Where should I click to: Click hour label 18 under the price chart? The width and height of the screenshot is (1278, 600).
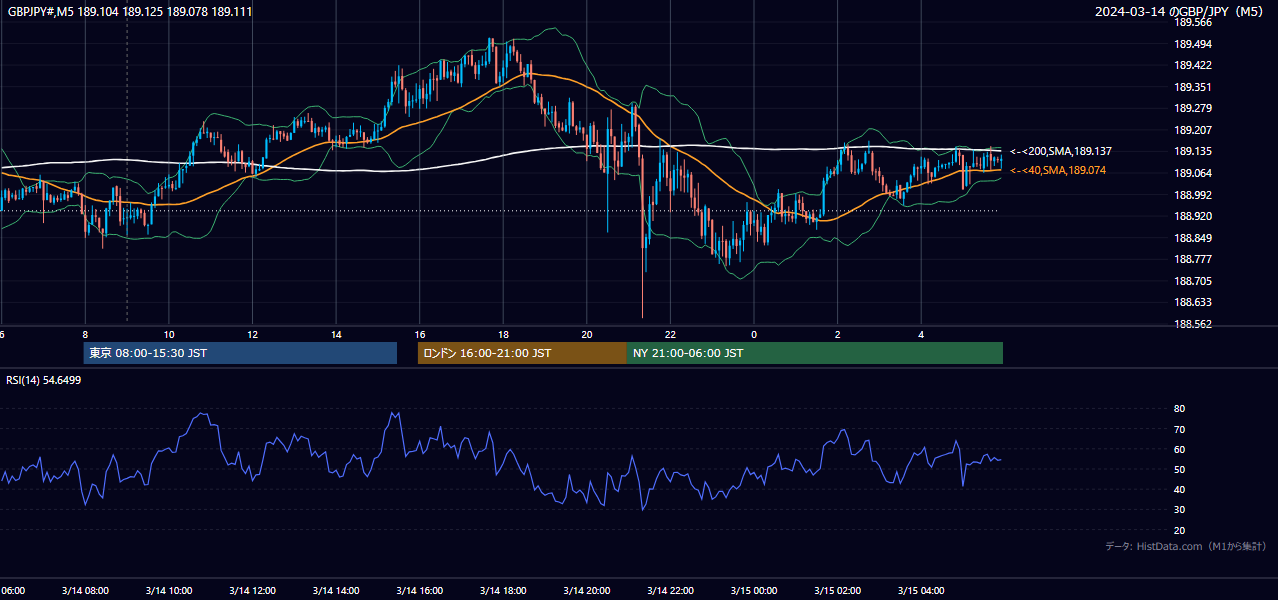point(503,334)
